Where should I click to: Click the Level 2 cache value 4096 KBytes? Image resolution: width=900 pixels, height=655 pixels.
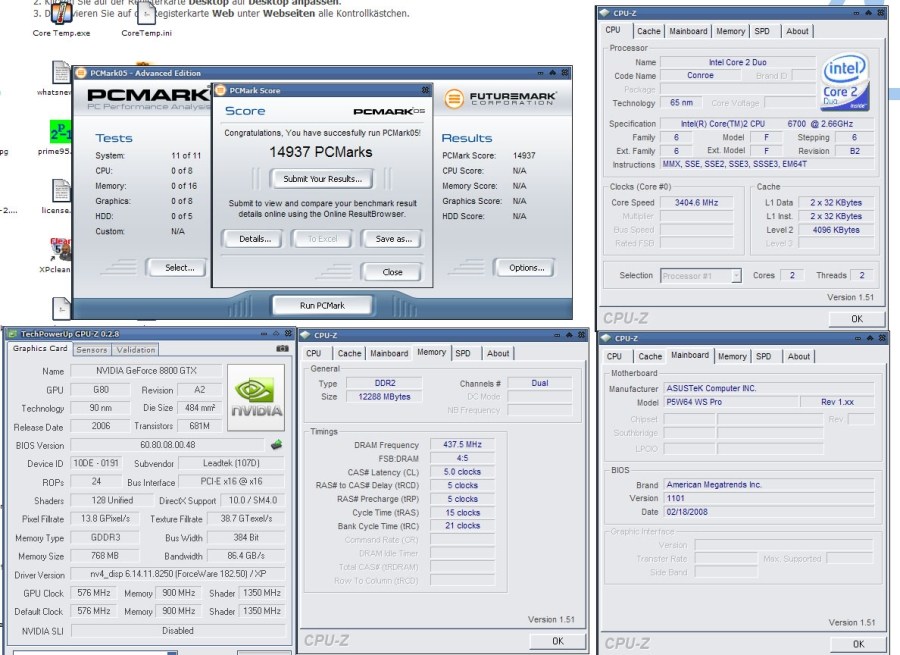point(836,230)
